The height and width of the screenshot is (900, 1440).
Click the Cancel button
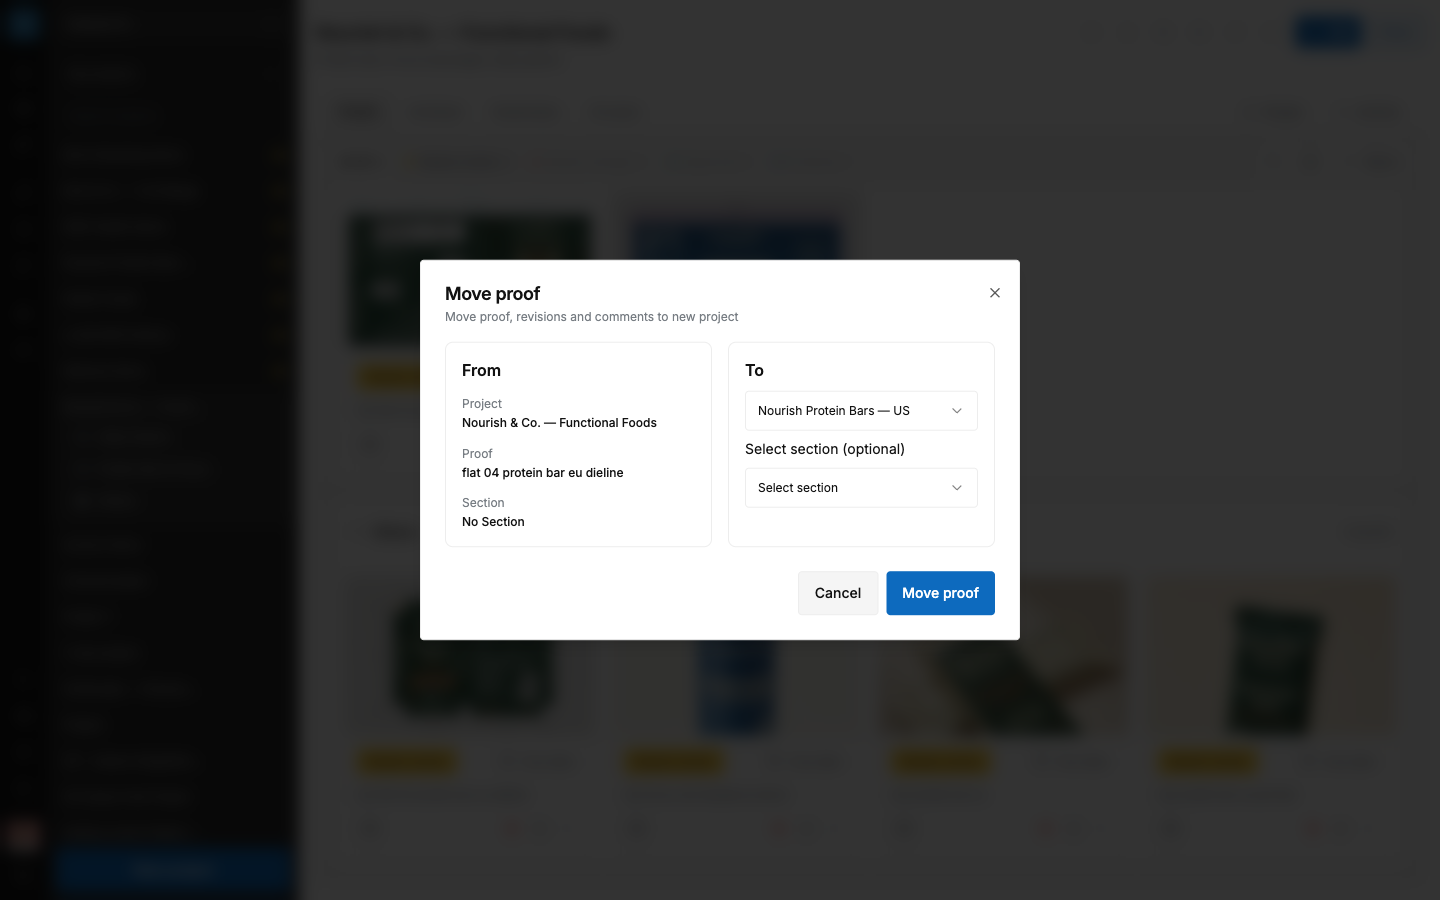click(838, 593)
